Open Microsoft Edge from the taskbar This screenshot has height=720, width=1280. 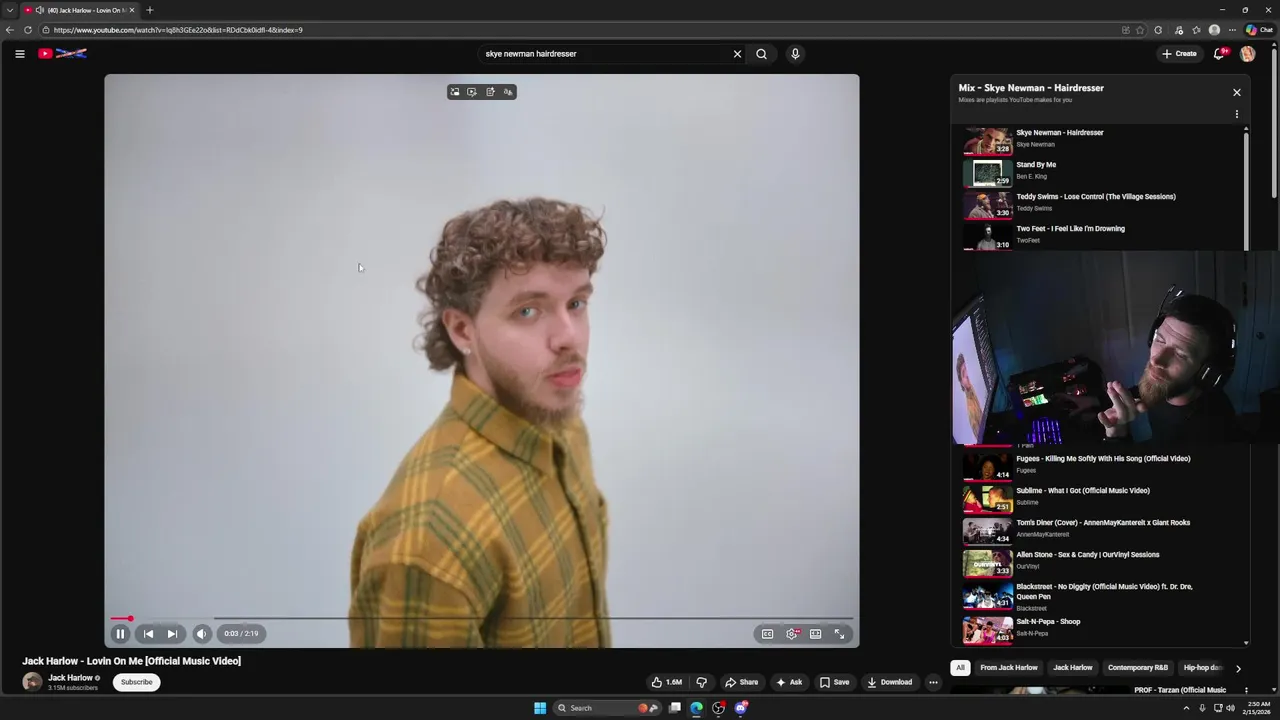(697, 708)
